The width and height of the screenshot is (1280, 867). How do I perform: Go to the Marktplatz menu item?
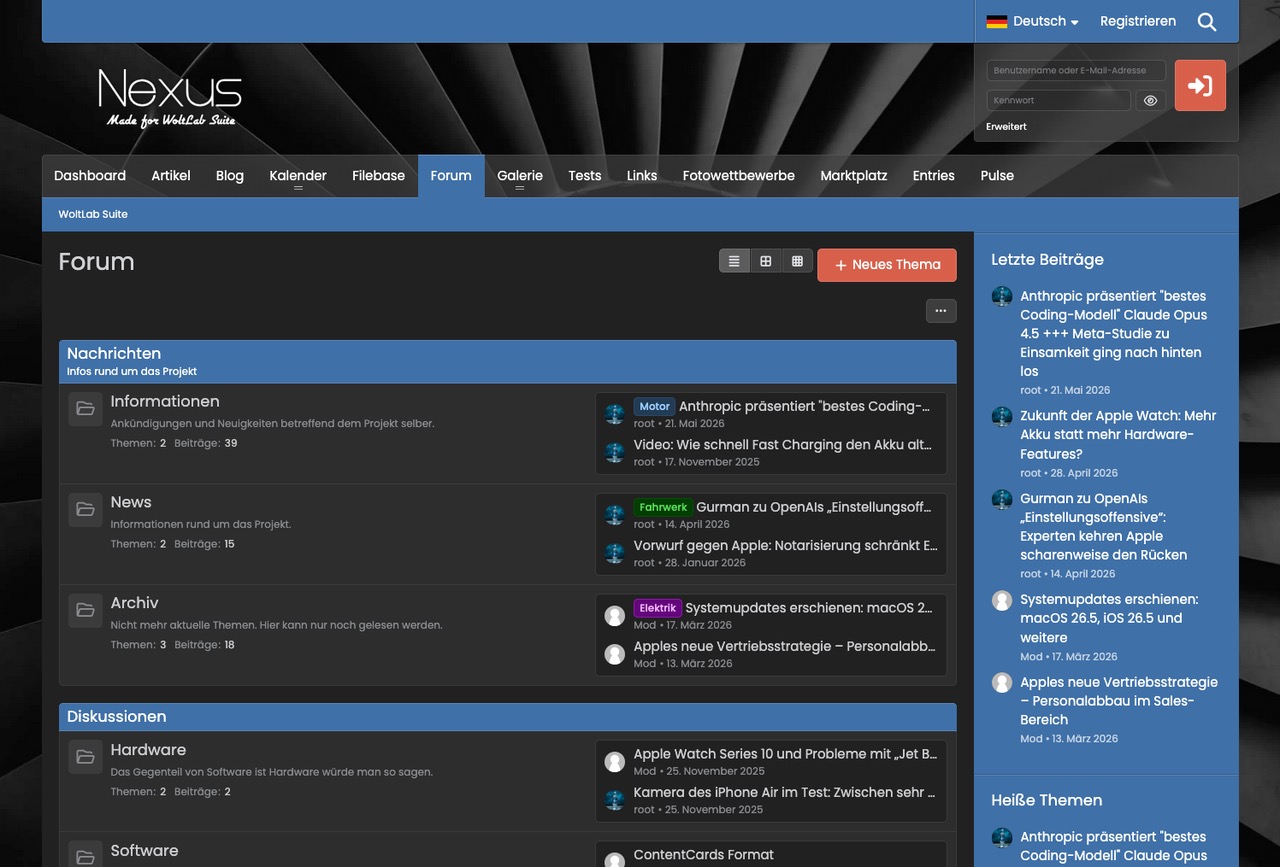pos(854,176)
